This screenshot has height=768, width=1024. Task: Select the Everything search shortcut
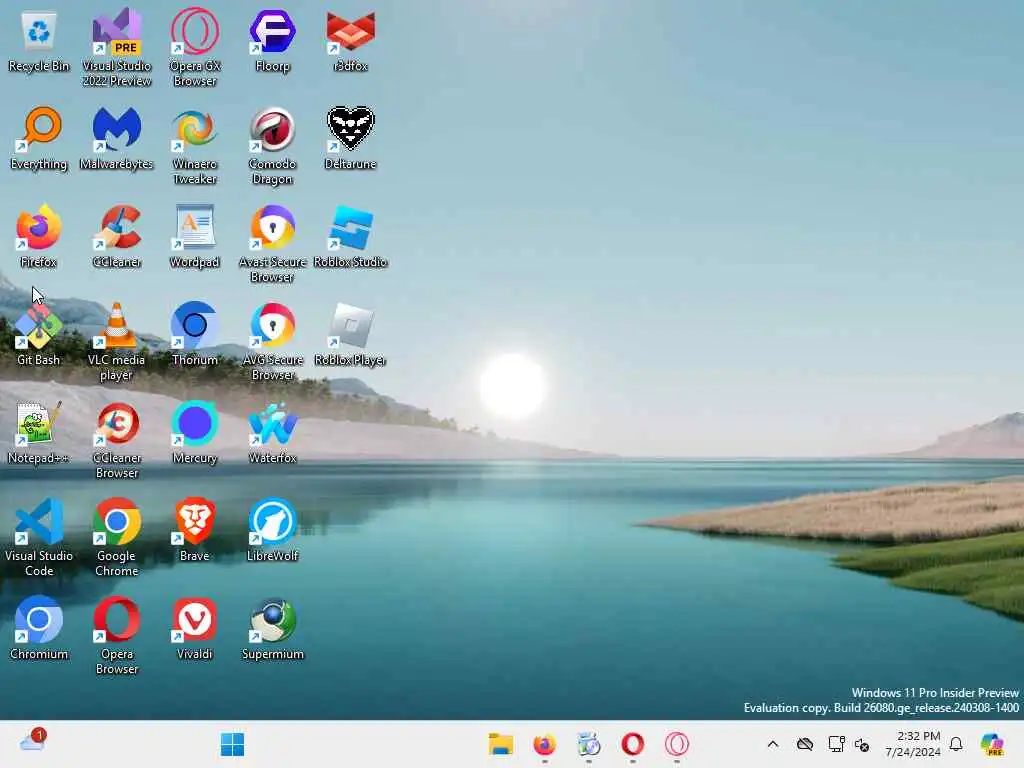tap(39, 138)
